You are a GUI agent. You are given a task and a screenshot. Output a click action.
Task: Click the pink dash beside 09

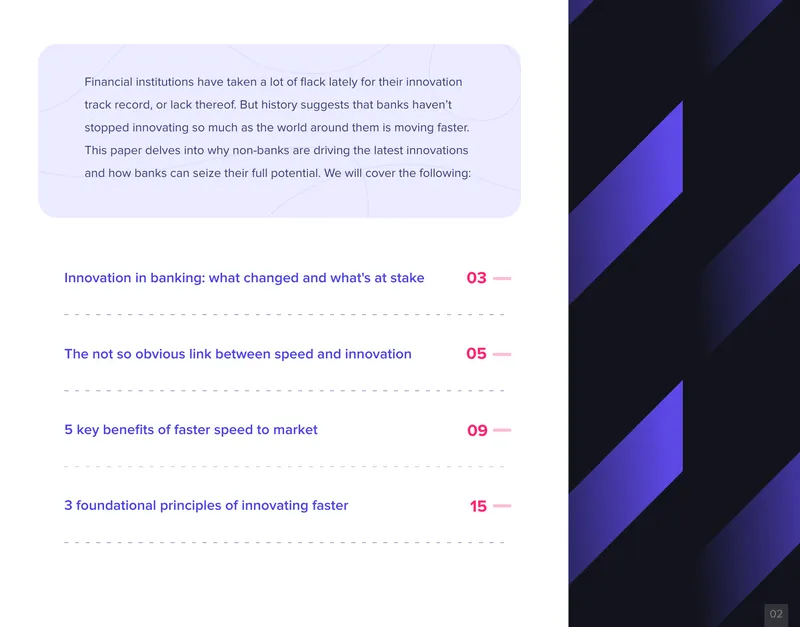point(502,430)
